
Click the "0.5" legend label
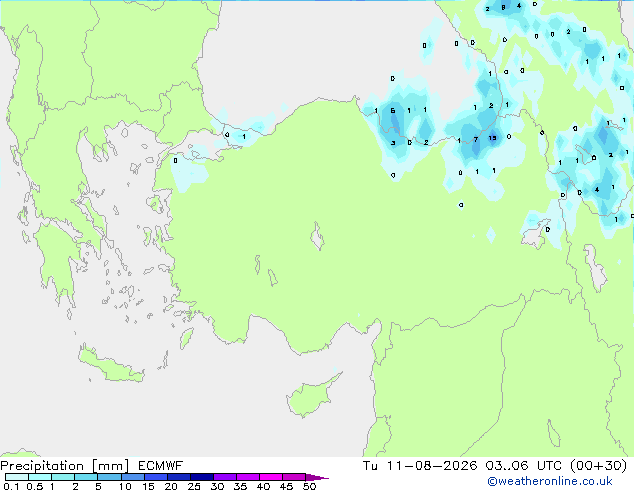(x=34, y=486)
